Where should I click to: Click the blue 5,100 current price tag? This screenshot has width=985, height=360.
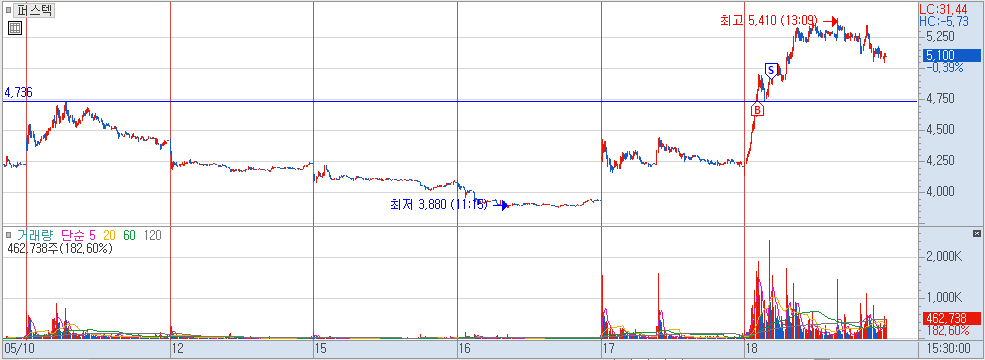[x=951, y=55]
